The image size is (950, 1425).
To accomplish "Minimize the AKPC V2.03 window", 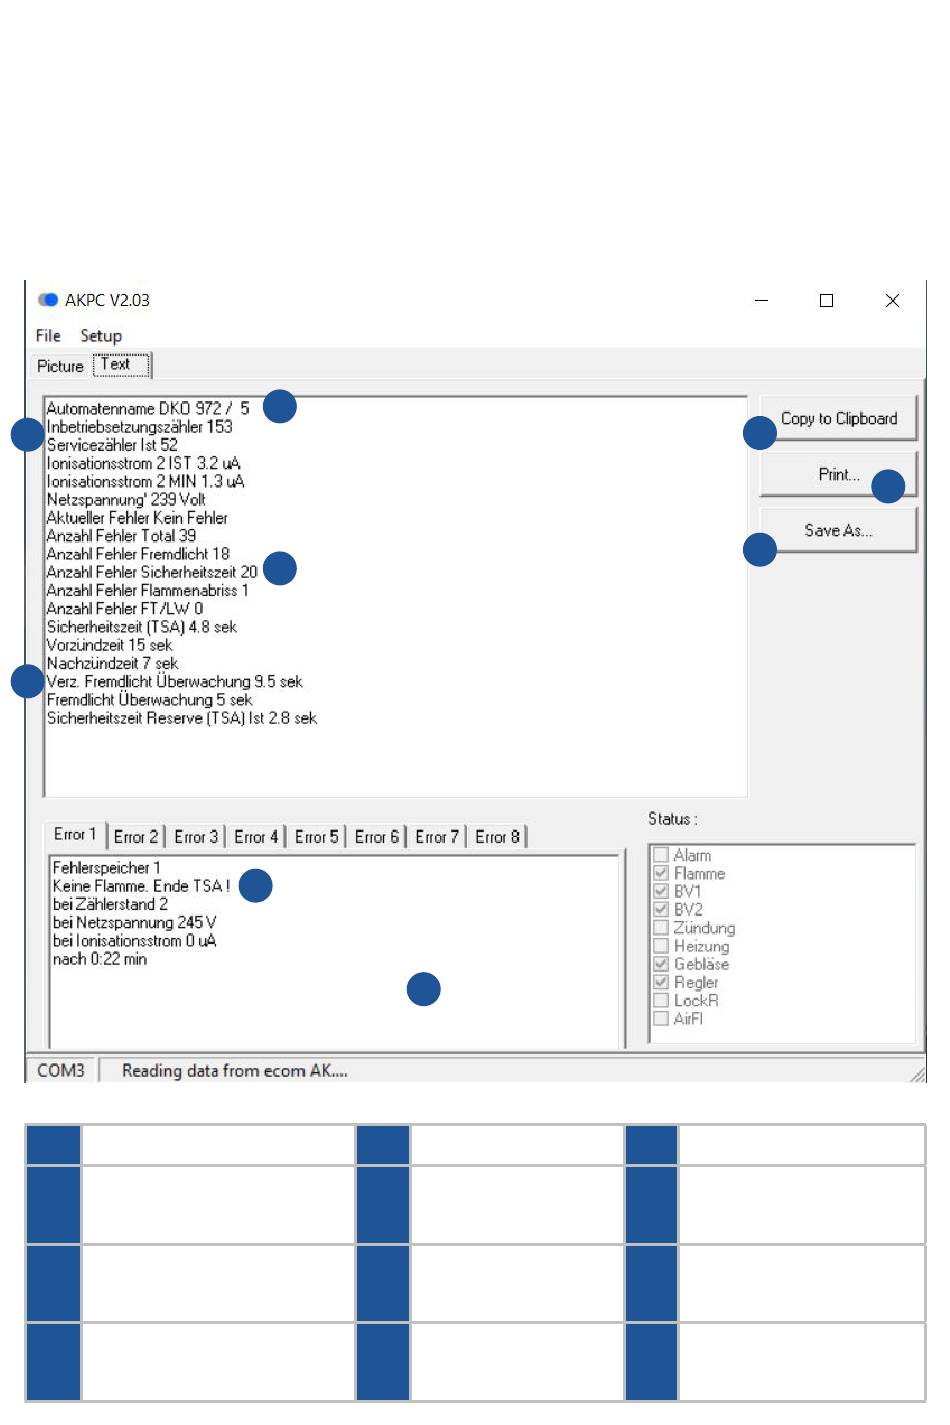I will pos(761,300).
